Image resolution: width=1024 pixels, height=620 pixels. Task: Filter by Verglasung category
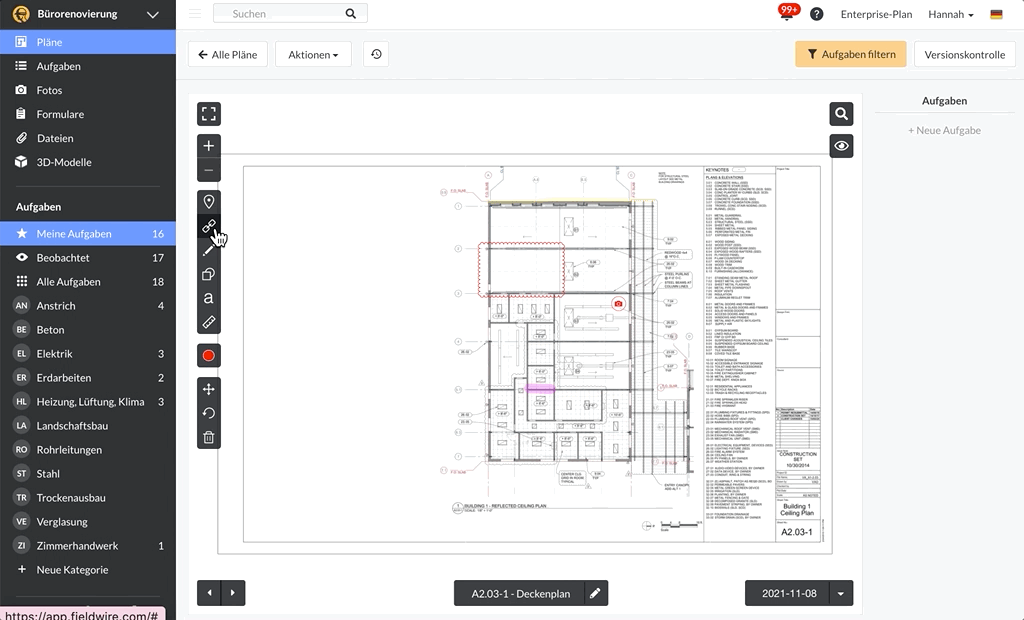(x=88, y=521)
